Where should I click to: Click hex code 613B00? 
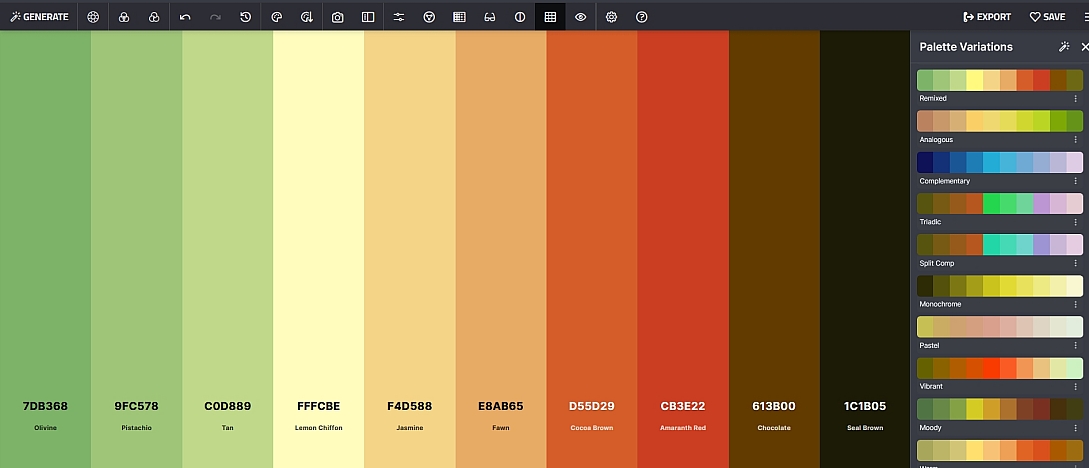click(774, 406)
